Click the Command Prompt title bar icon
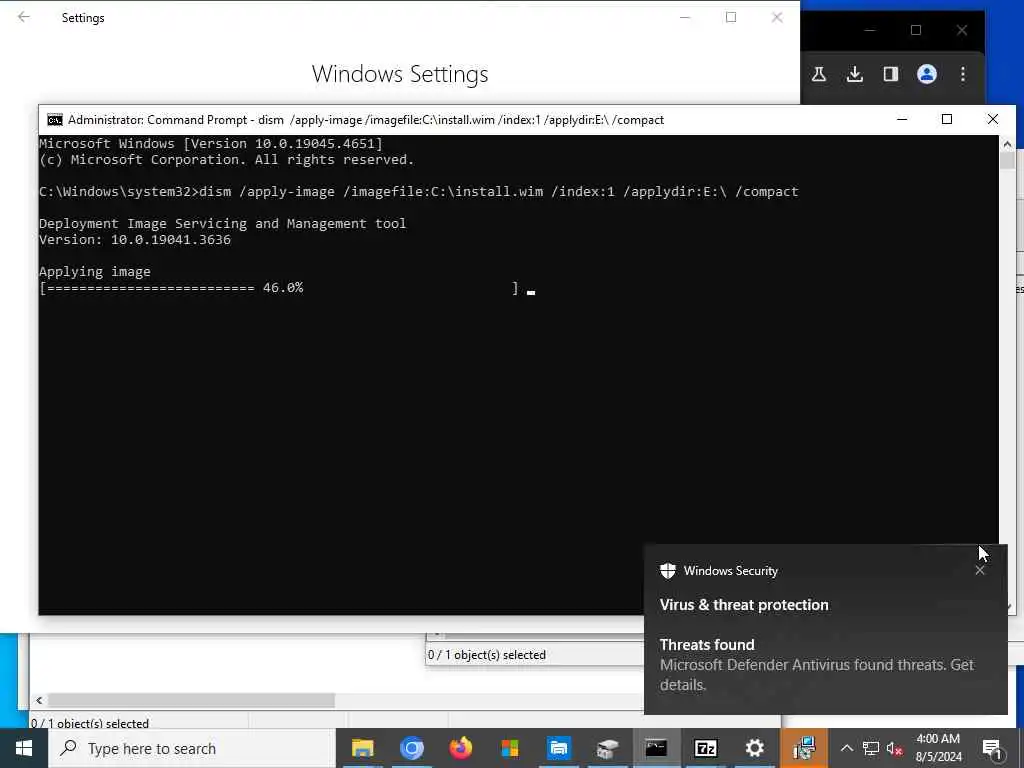This screenshot has width=1024, height=768. coord(55,120)
